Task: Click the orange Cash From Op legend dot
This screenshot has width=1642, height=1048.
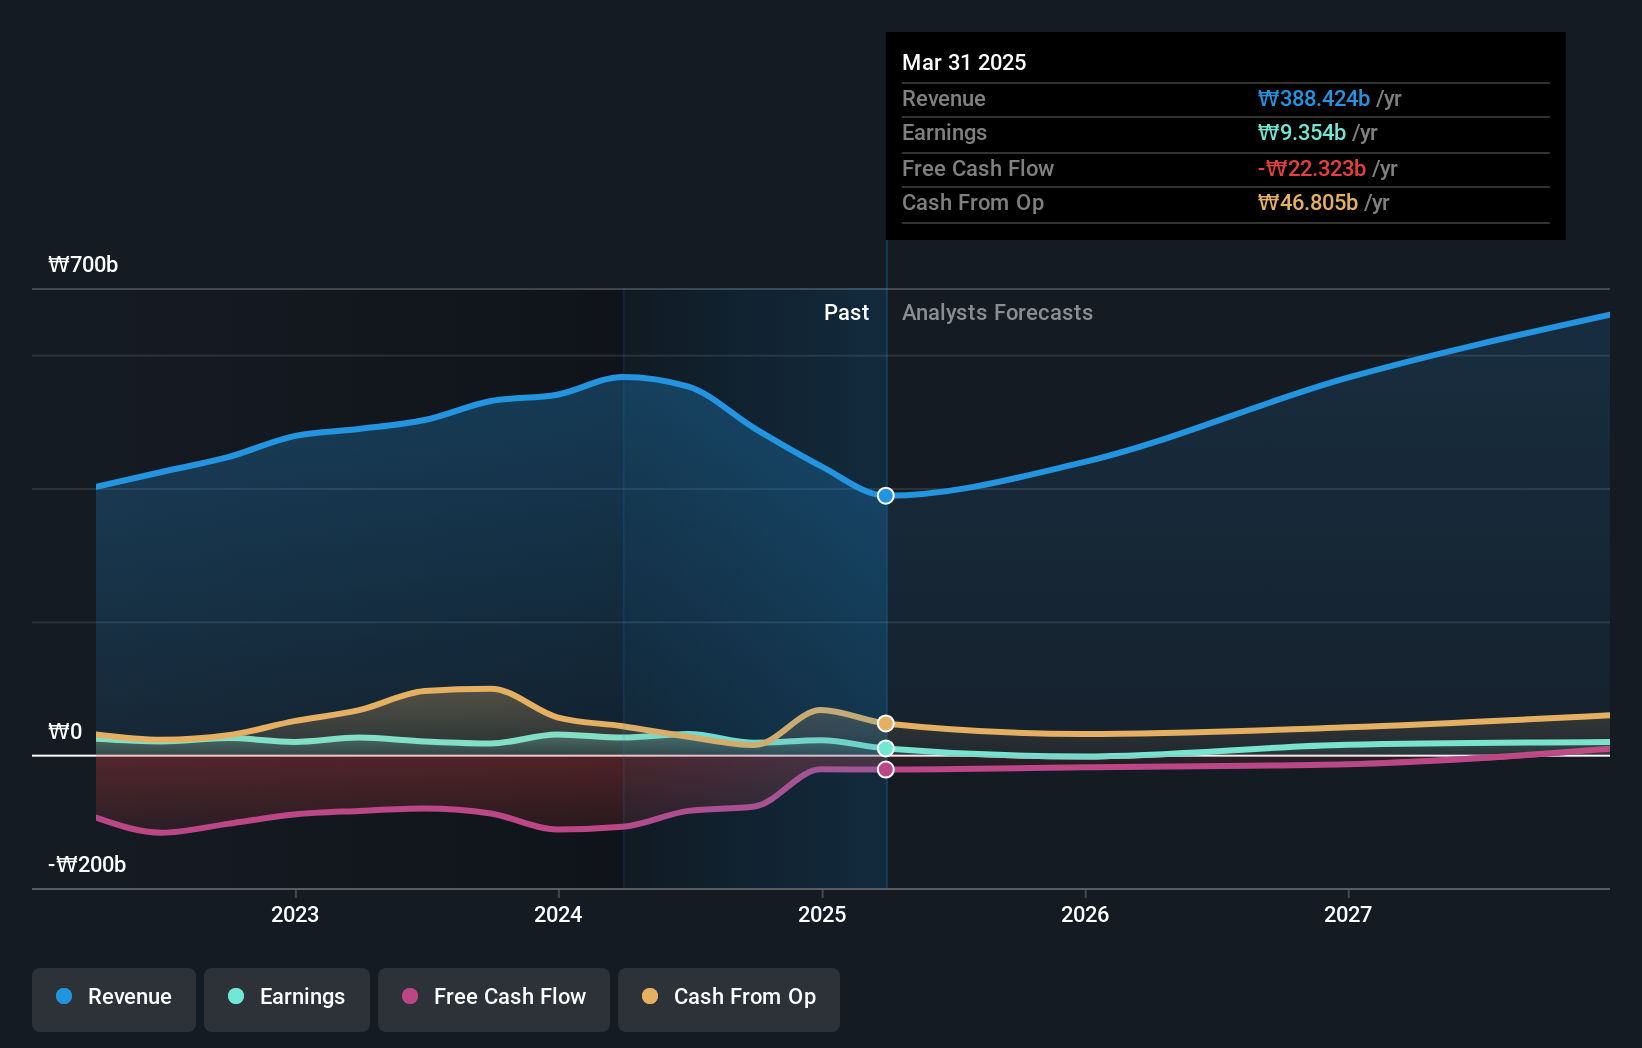Action: (x=651, y=997)
